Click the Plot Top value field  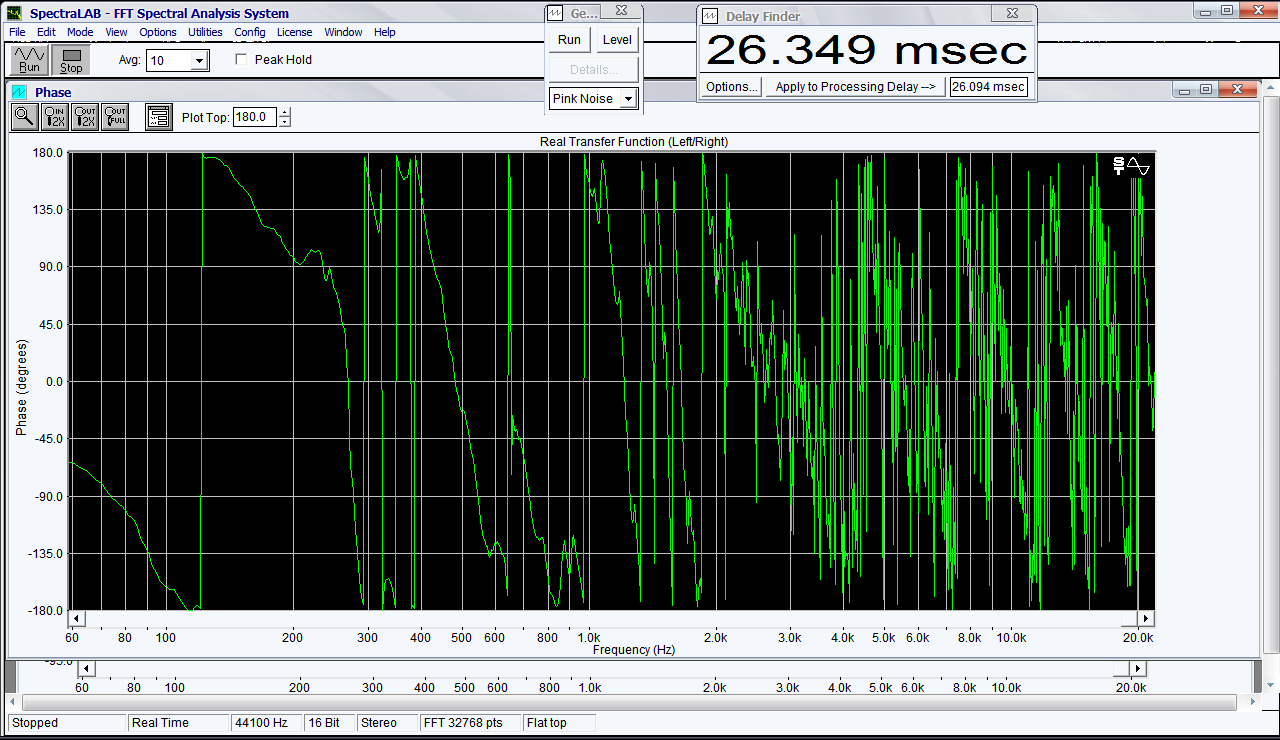[254, 117]
